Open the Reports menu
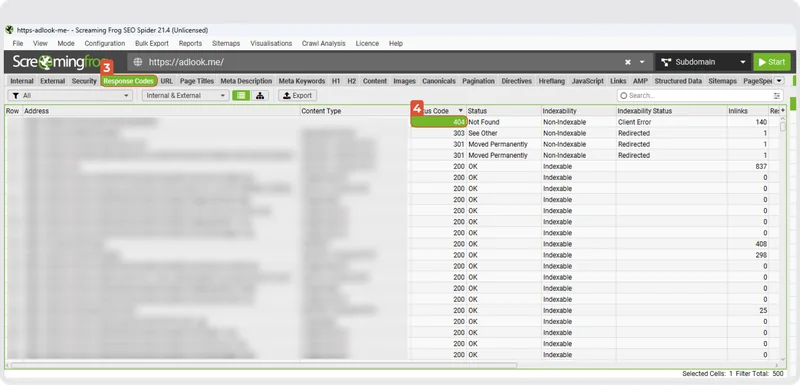800x385 pixels. 190,43
